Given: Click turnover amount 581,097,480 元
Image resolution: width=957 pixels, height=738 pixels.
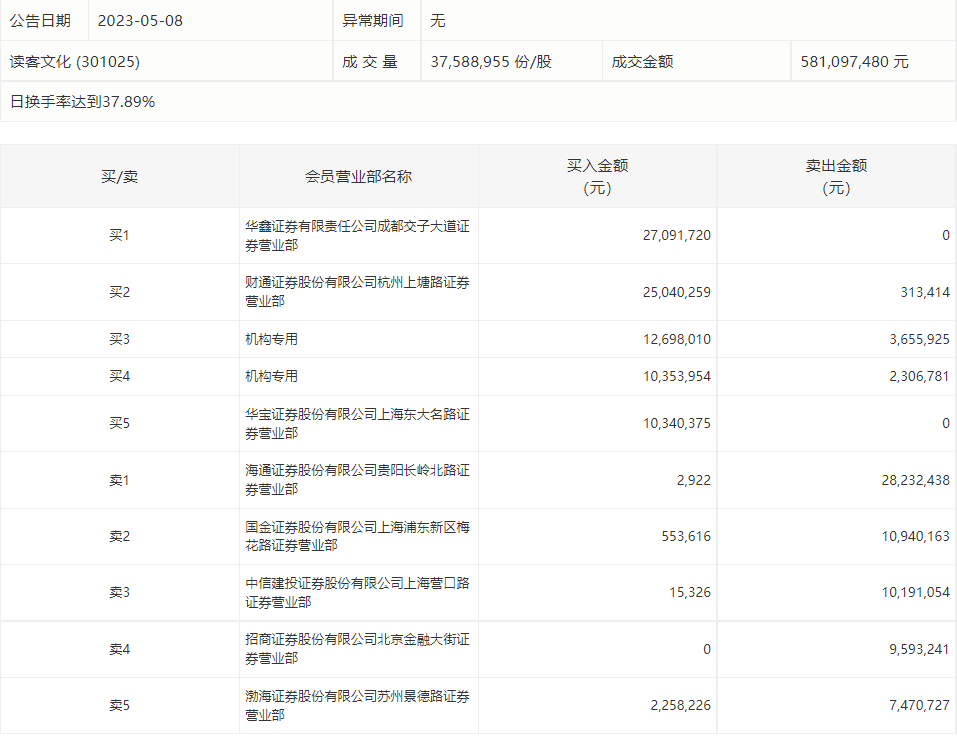Looking at the screenshot, I should click(854, 62).
